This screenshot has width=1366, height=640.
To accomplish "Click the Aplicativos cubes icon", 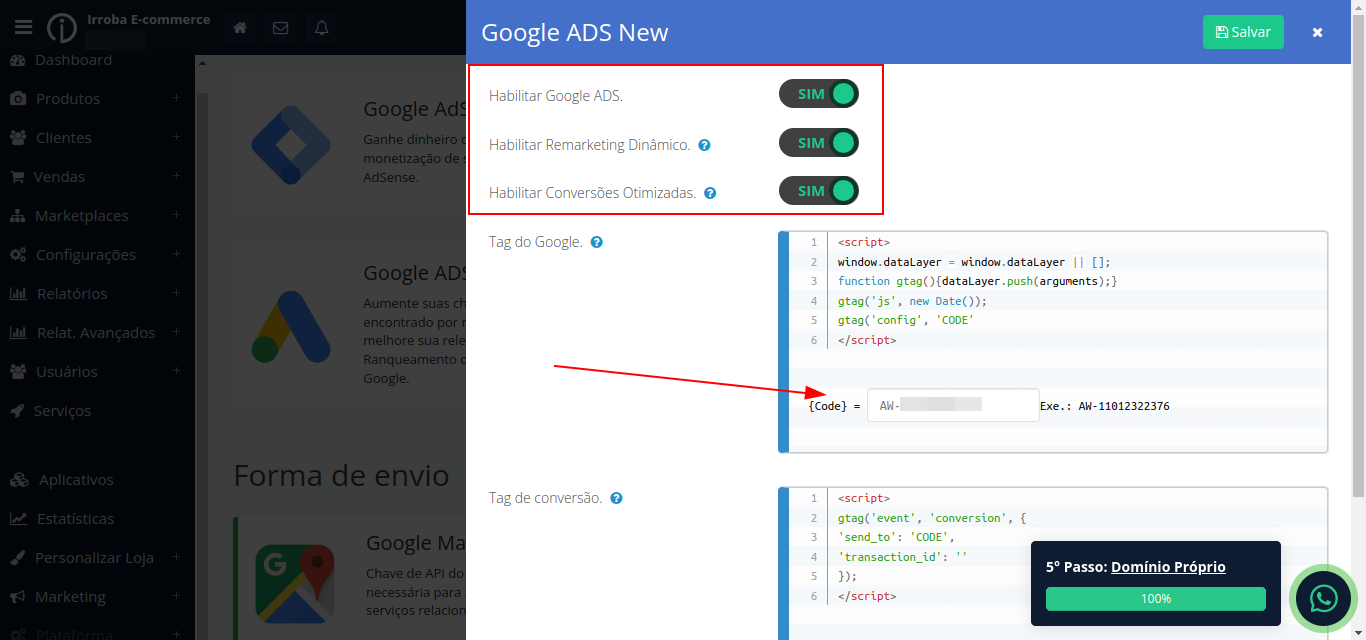I will [x=20, y=480].
